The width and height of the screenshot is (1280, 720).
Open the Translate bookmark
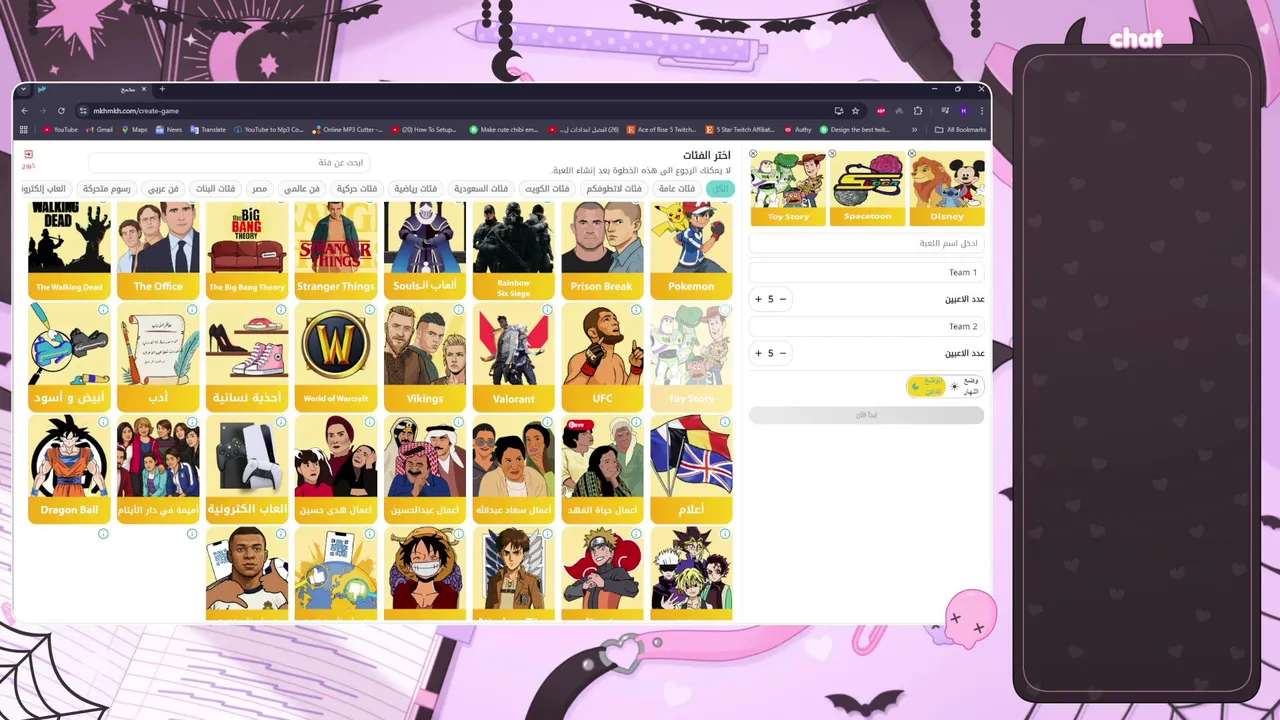tap(208, 129)
